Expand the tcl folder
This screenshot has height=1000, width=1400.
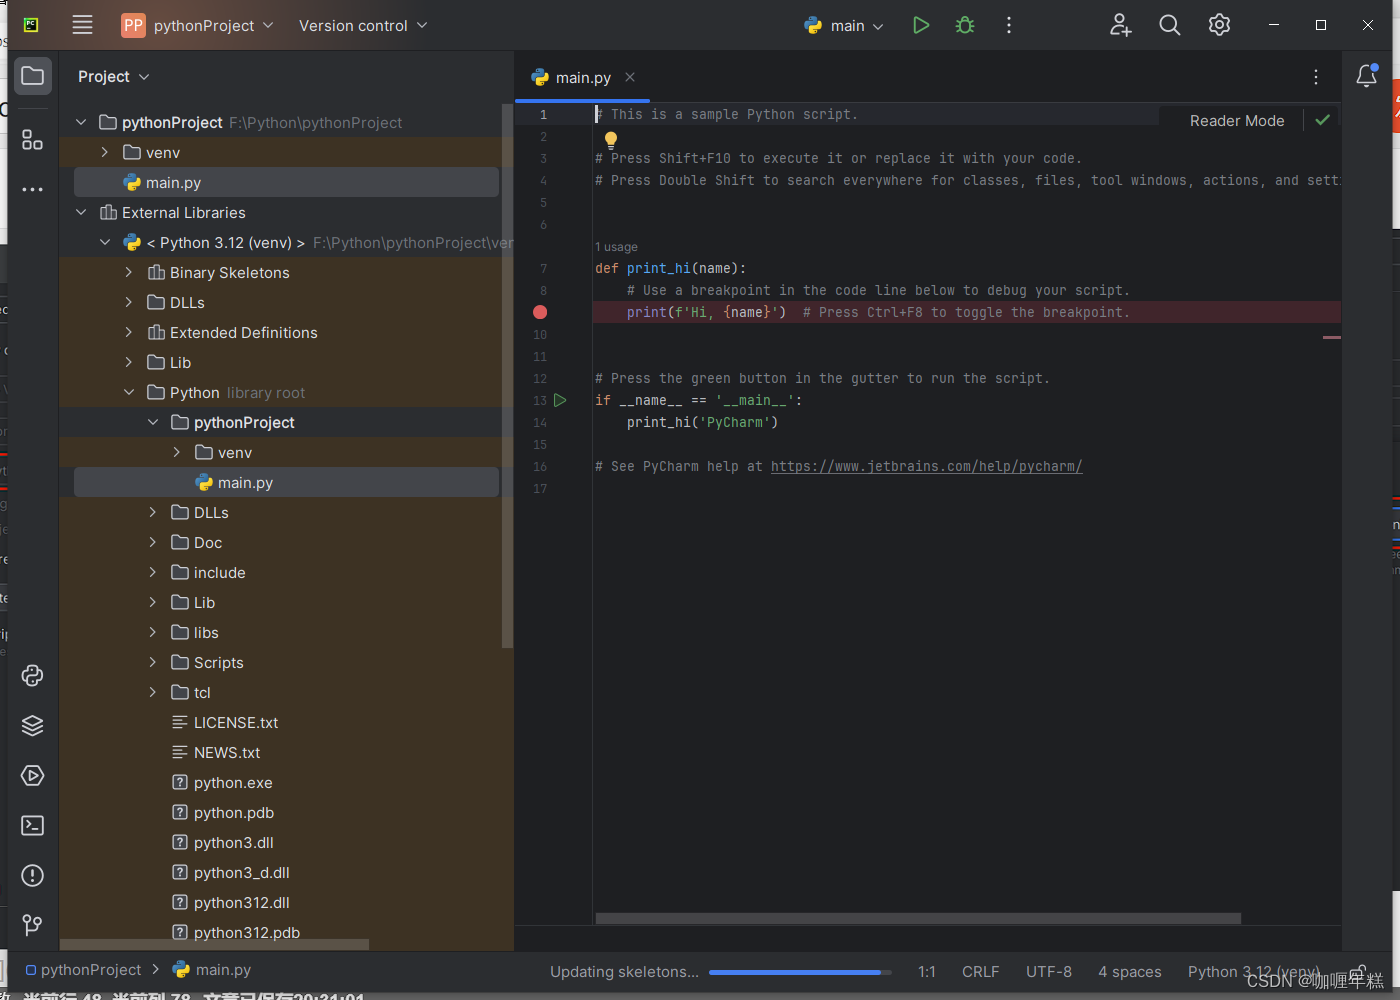pyautogui.click(x=153, y=692)
